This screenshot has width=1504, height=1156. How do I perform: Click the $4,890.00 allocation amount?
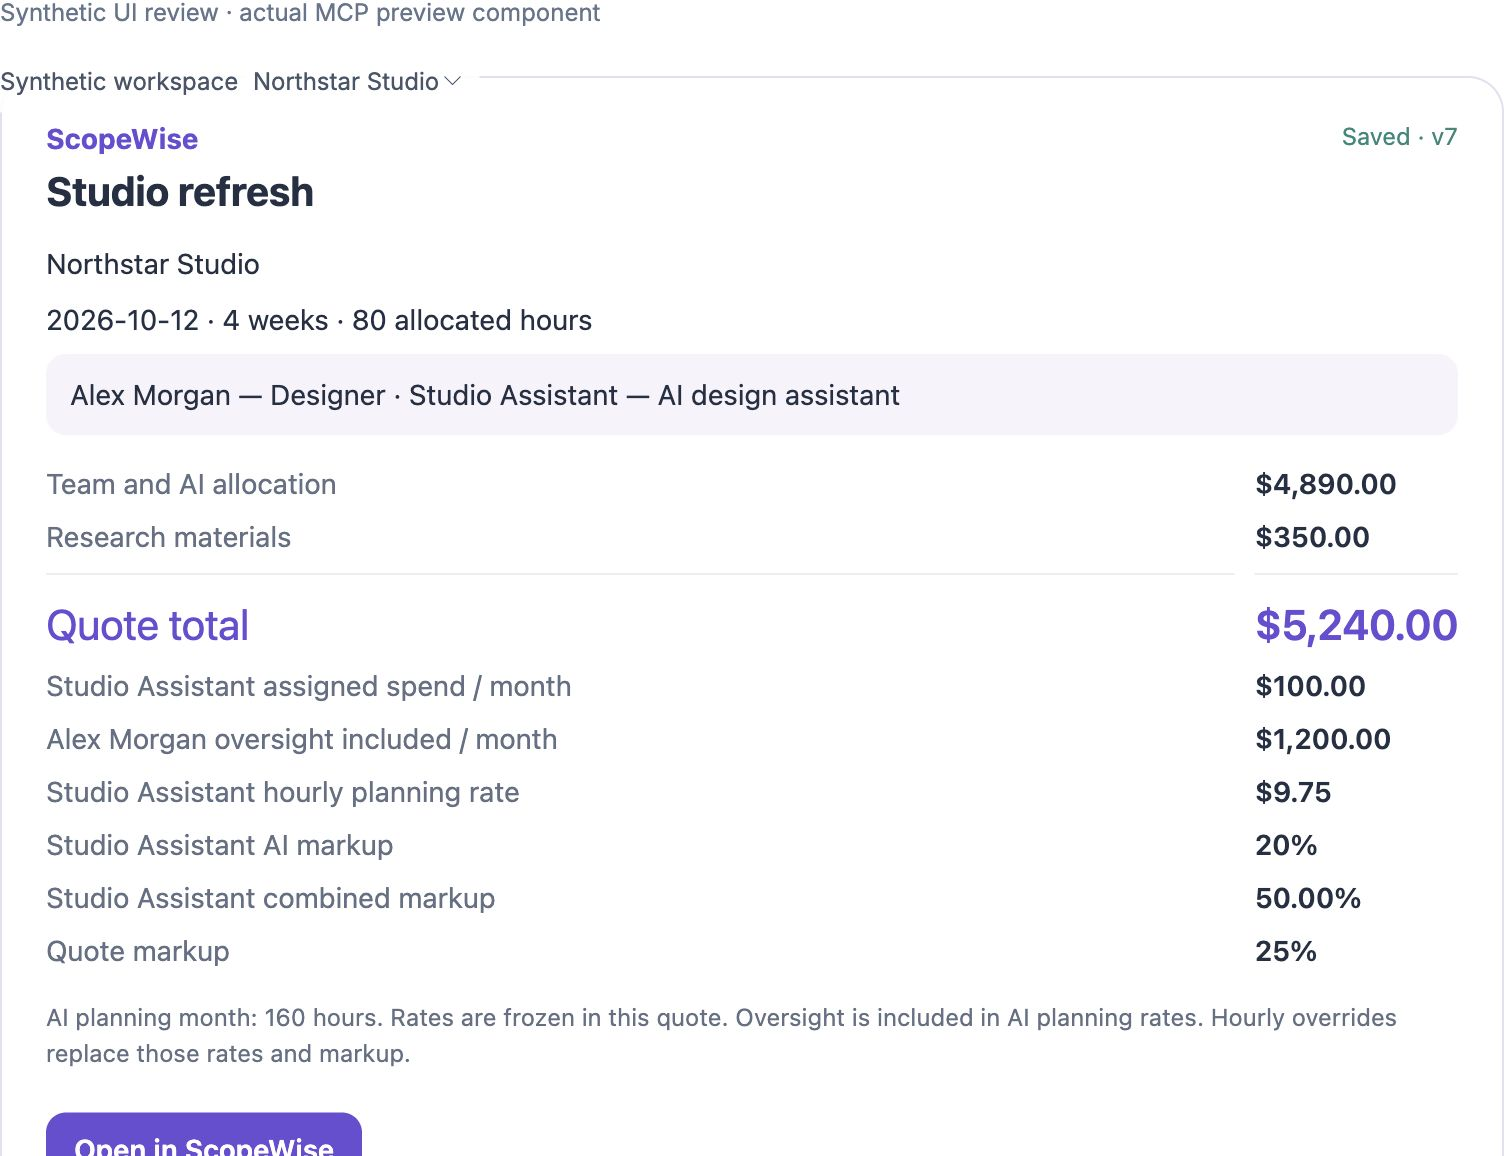click(1325, 484)
